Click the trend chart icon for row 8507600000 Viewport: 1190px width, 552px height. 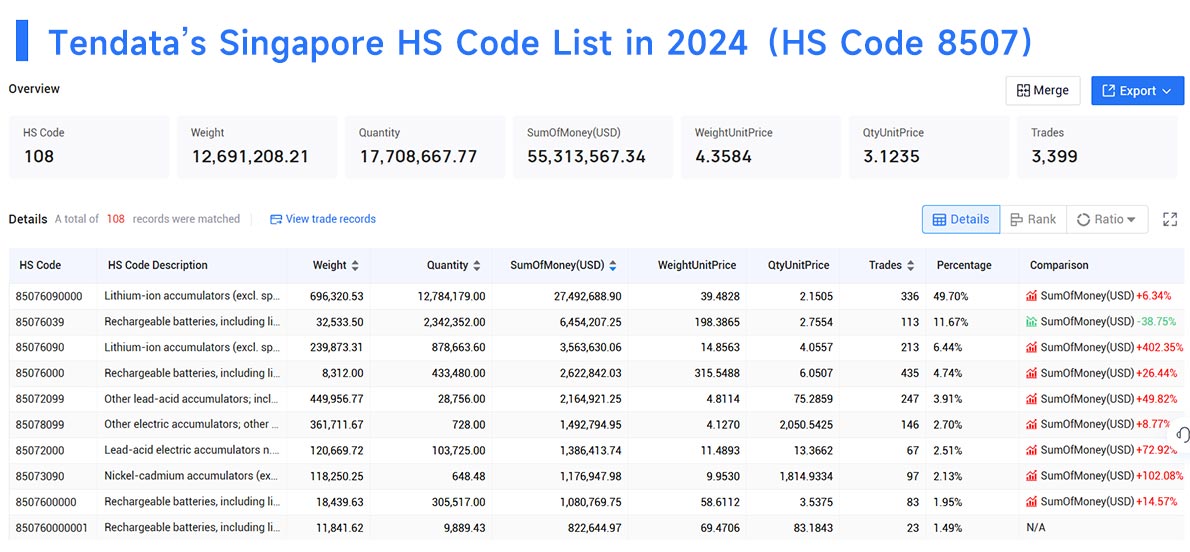[1031, 502]
